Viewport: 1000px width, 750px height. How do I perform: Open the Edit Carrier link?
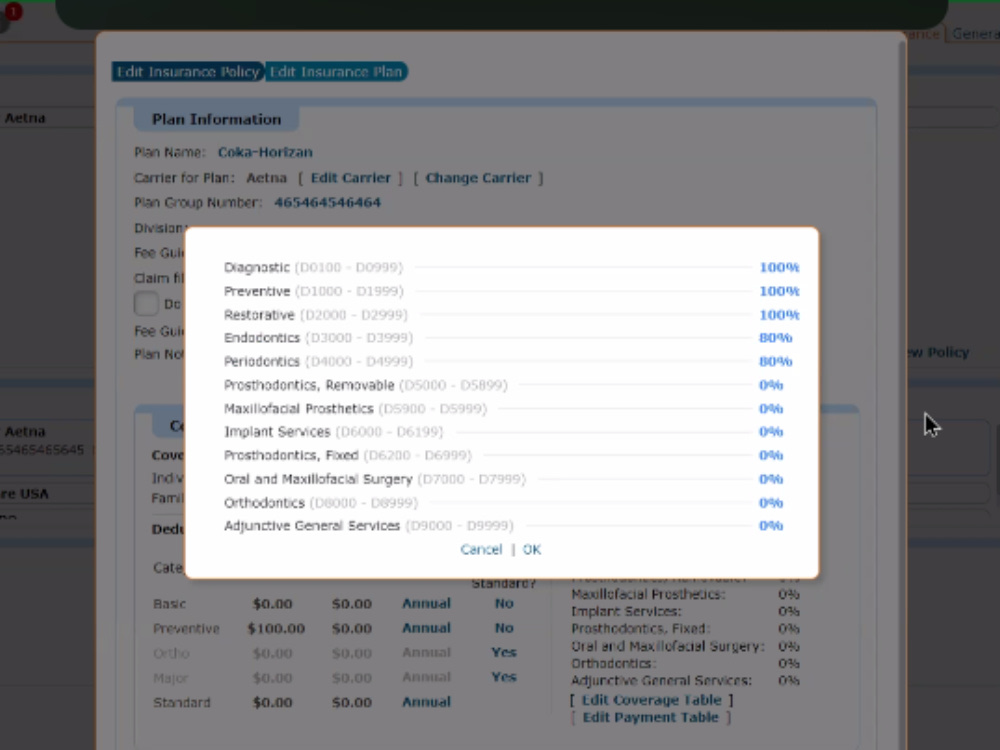350,178
